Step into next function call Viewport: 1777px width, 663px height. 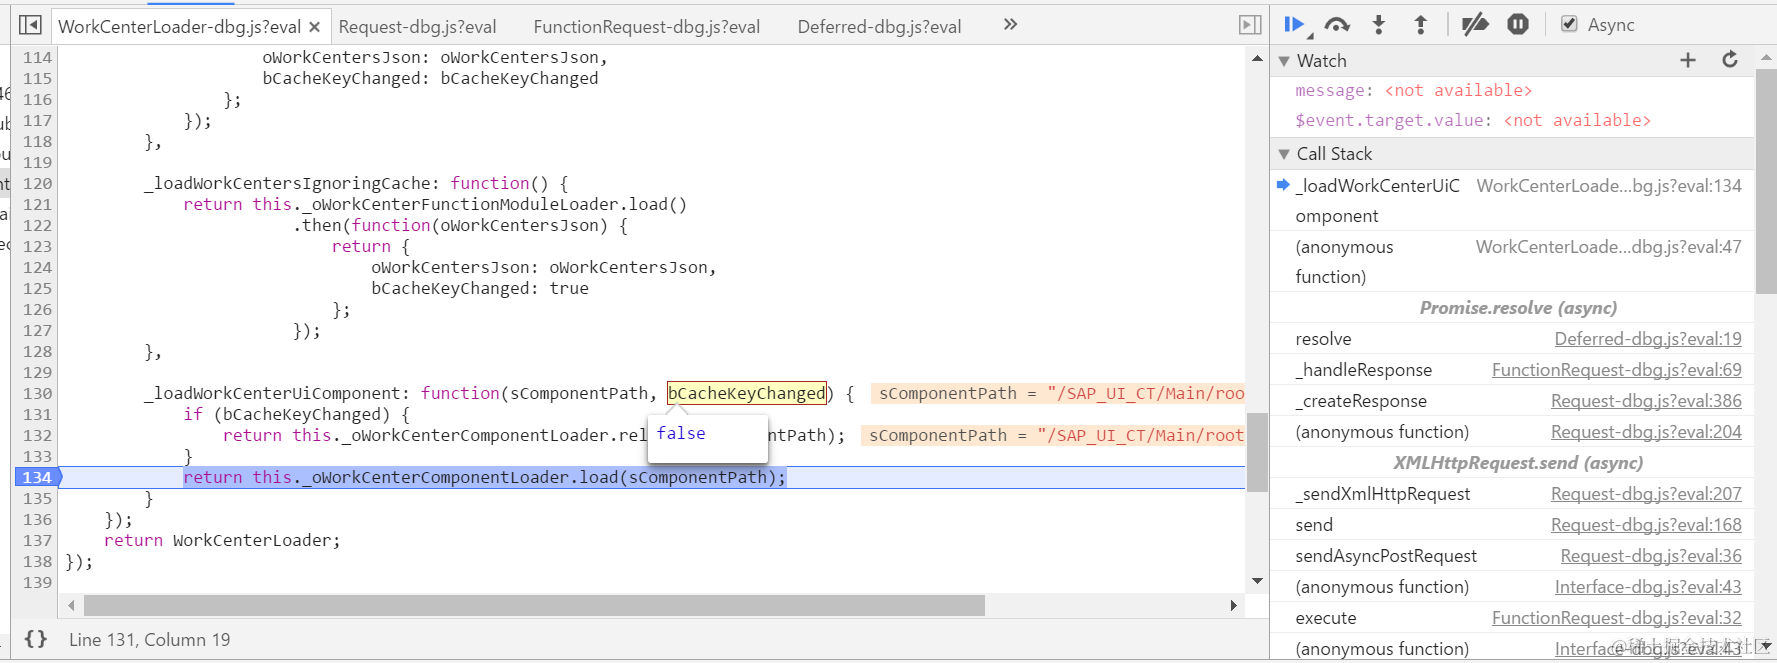(1379, 25)
